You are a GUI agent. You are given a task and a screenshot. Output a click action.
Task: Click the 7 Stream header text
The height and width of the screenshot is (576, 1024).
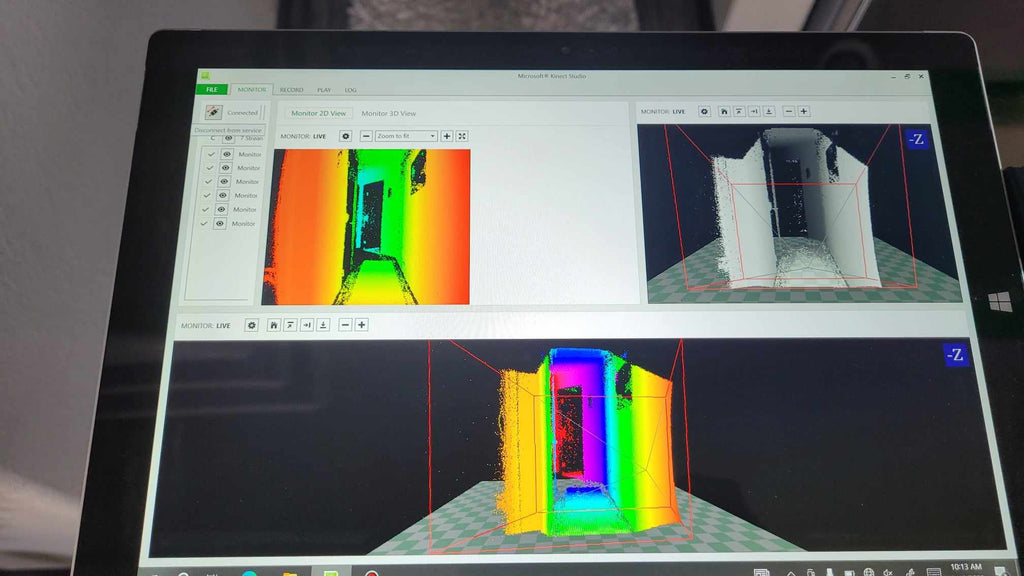[251, 138]
